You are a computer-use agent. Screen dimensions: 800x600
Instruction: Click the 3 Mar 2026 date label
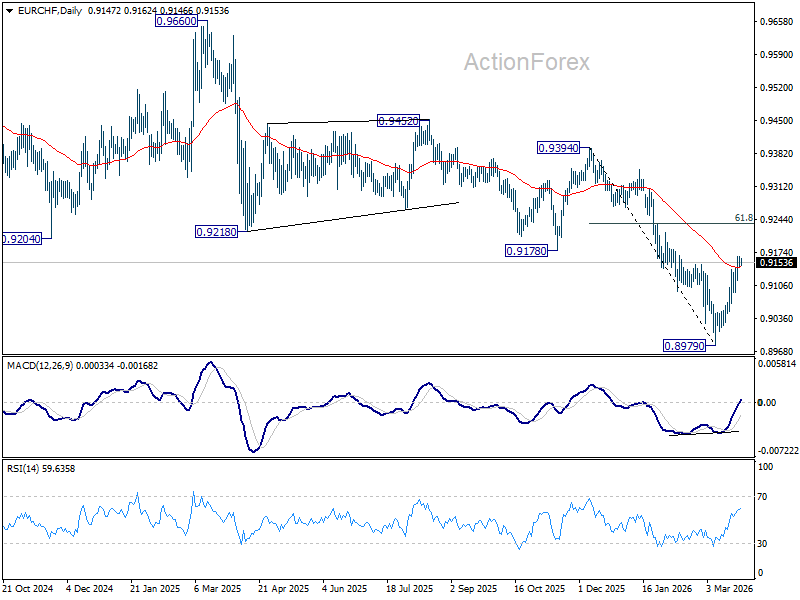pyautogui.click(x=730, y=588)
